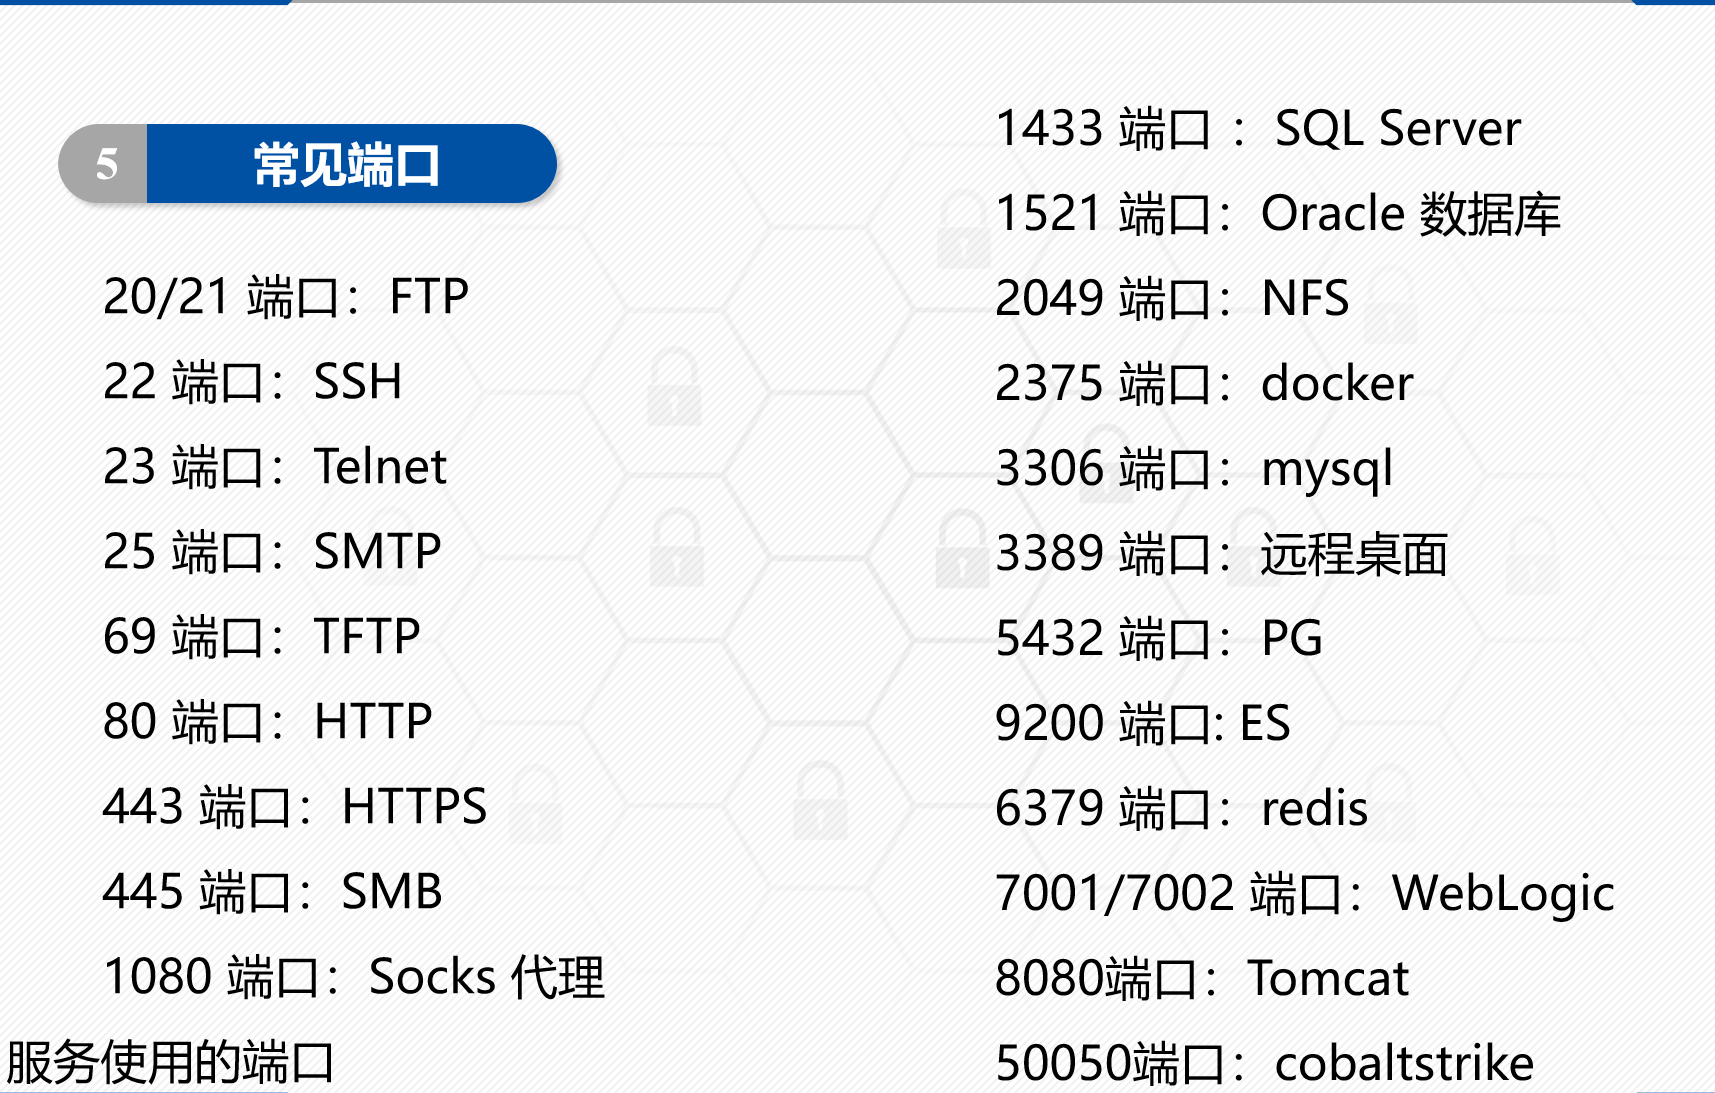
Task: Click the gray number 5 badge
Action: coord(106,165)
